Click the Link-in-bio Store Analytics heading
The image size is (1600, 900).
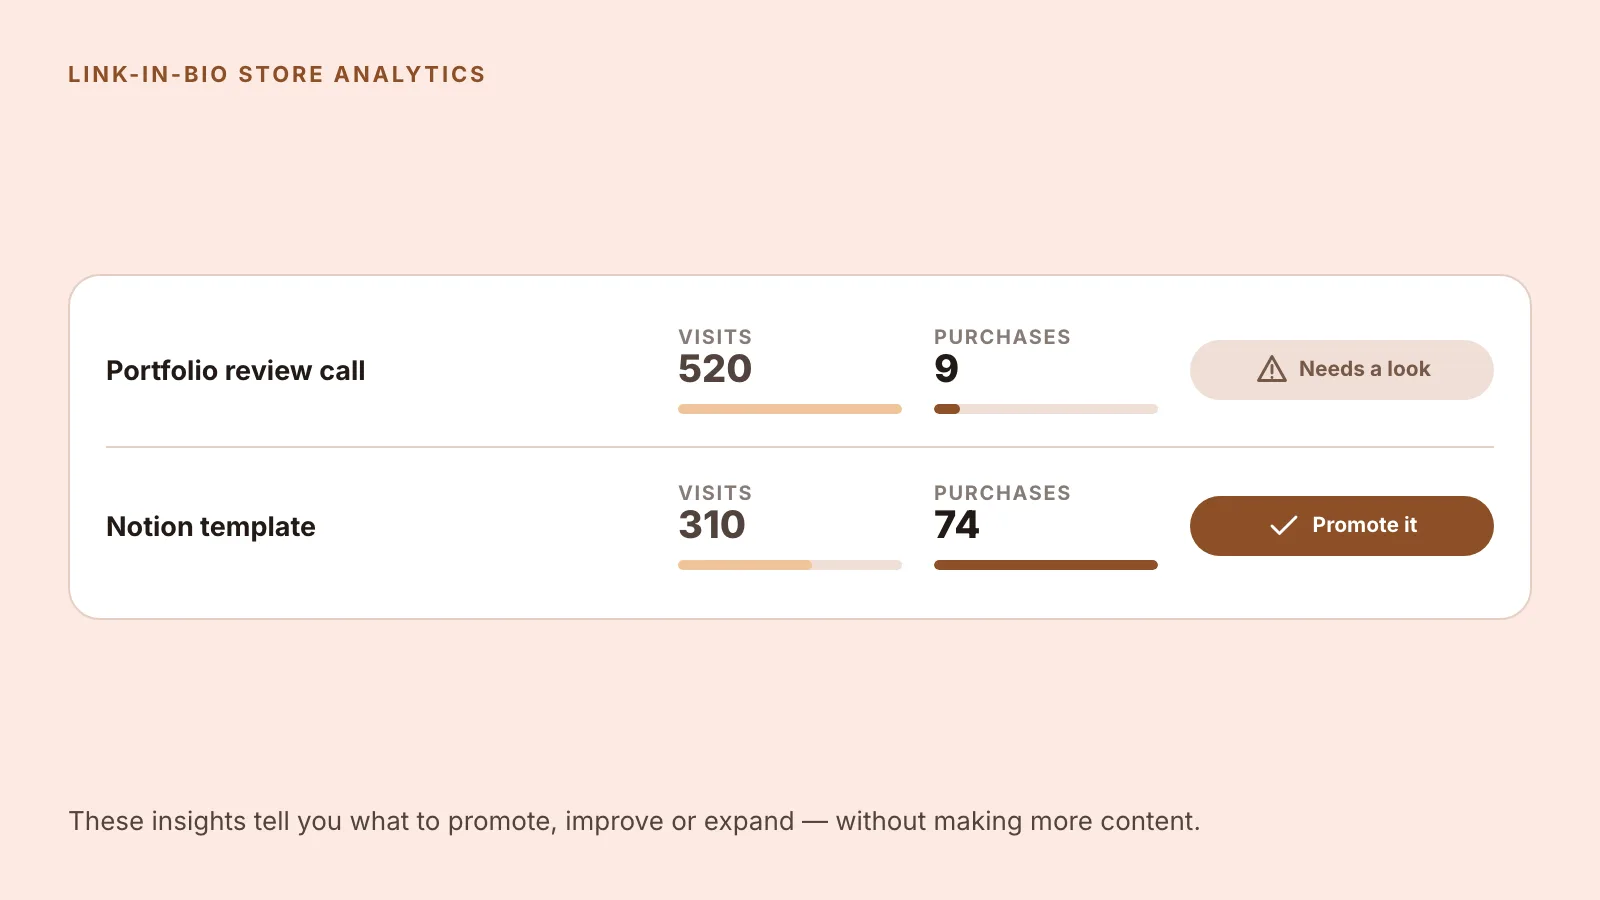point(277,74)
